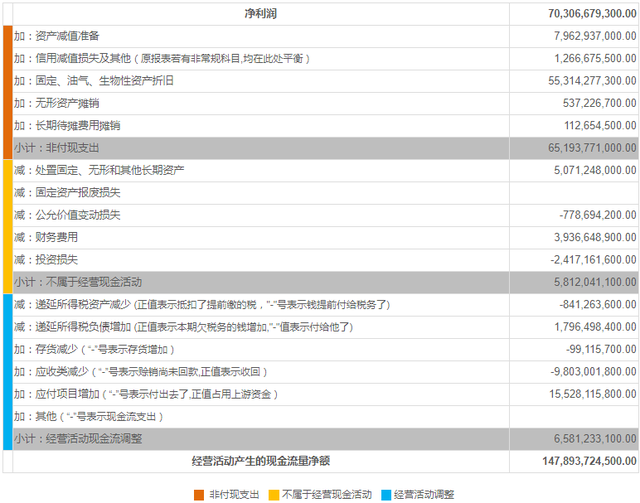Click the value -9,803,001,800.00
640x503 pixels.
pos(593,372)
